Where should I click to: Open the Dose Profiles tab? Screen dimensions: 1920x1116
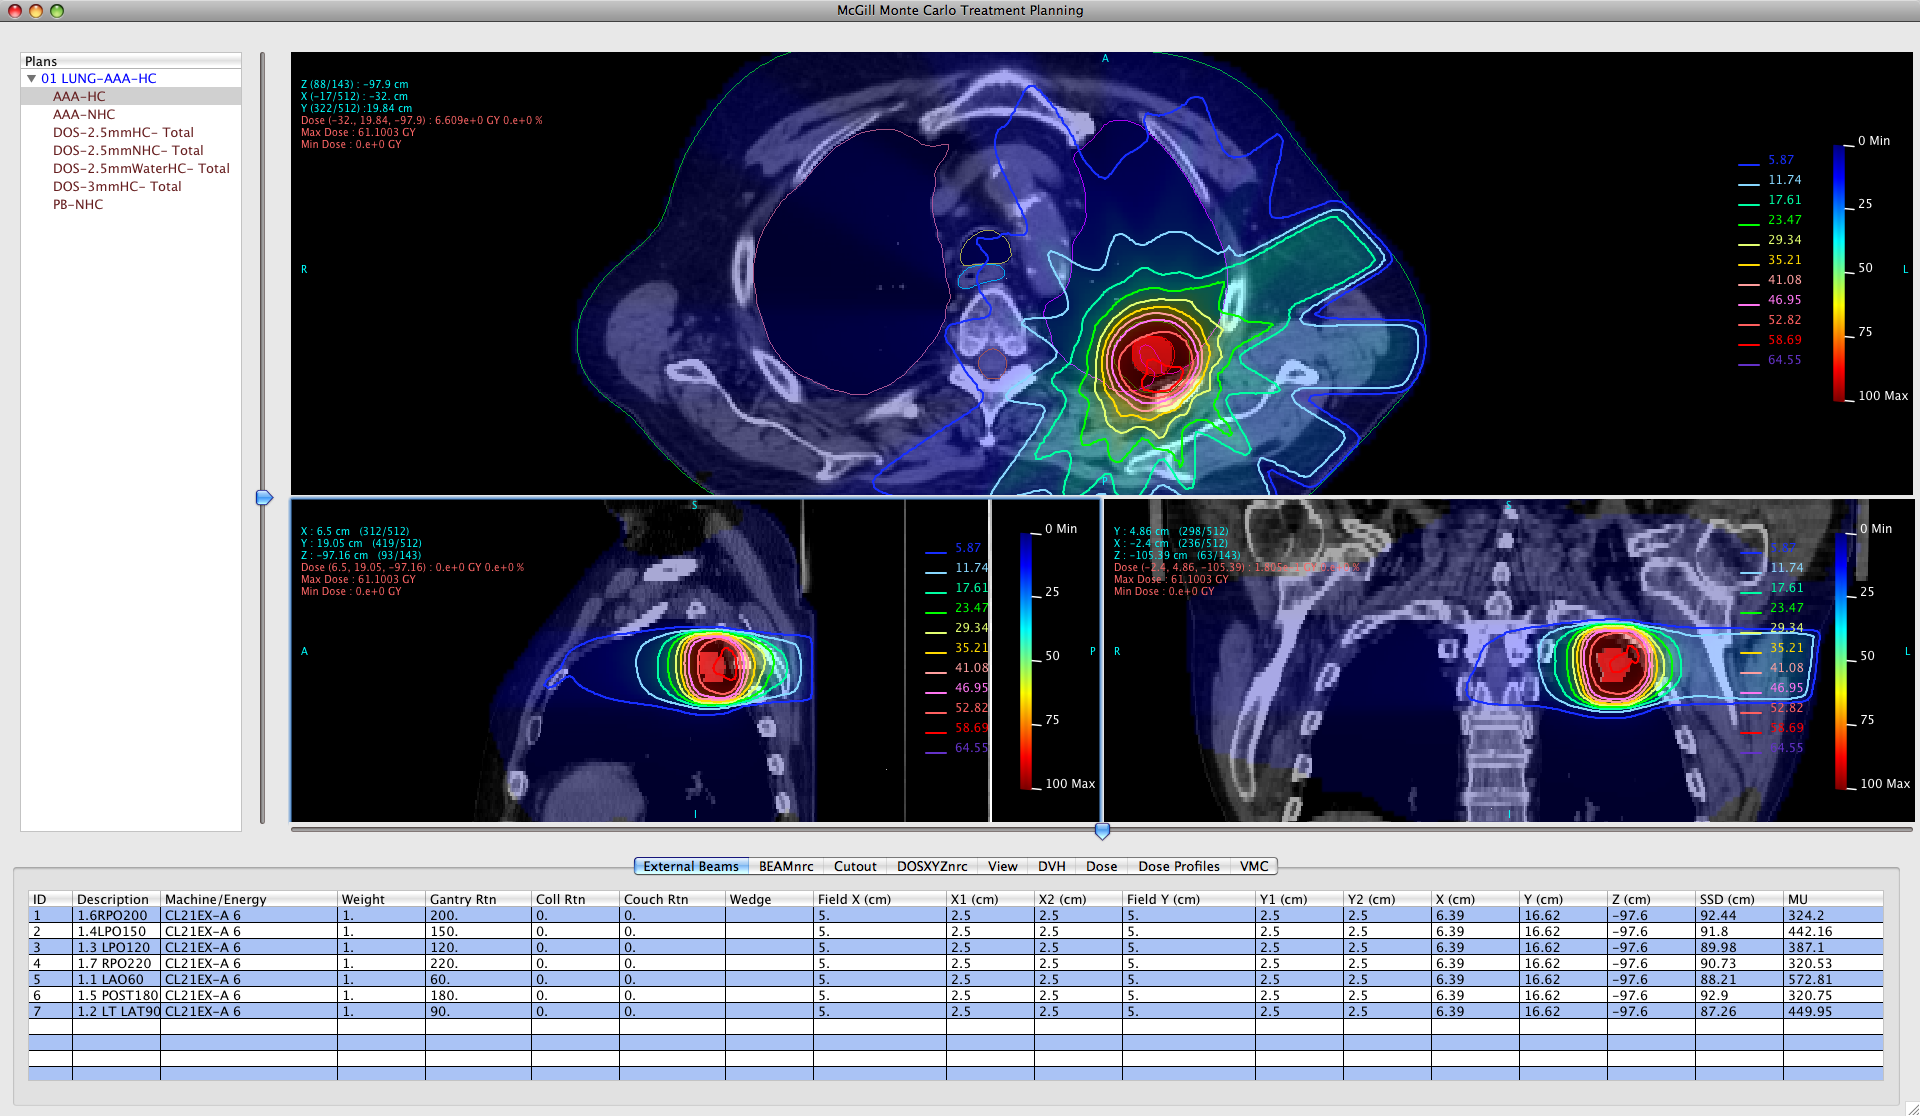point(1179,866)
